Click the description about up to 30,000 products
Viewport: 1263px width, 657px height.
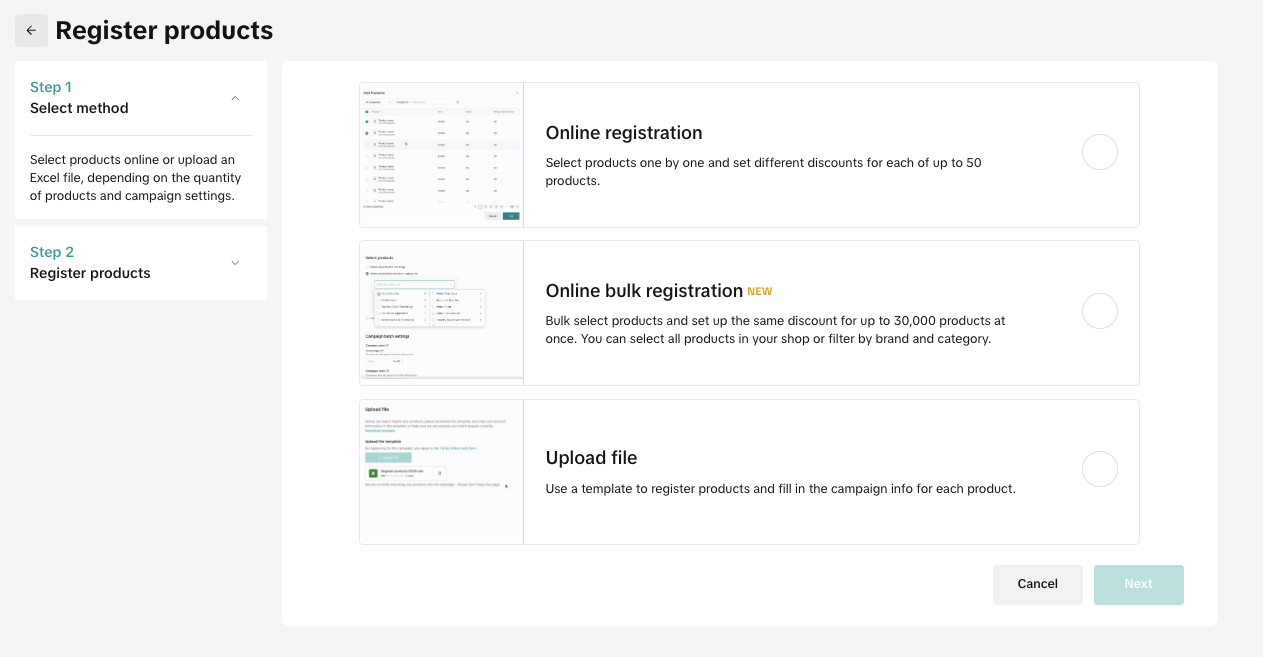pos(775,330)
